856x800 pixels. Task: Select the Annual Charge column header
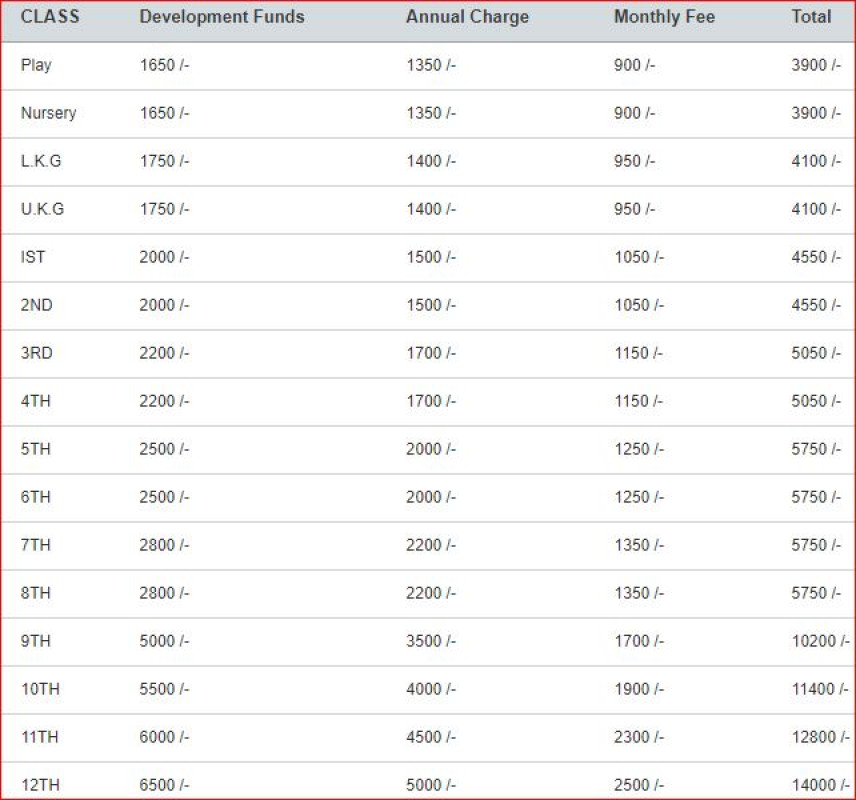click(x=467, y=17)
